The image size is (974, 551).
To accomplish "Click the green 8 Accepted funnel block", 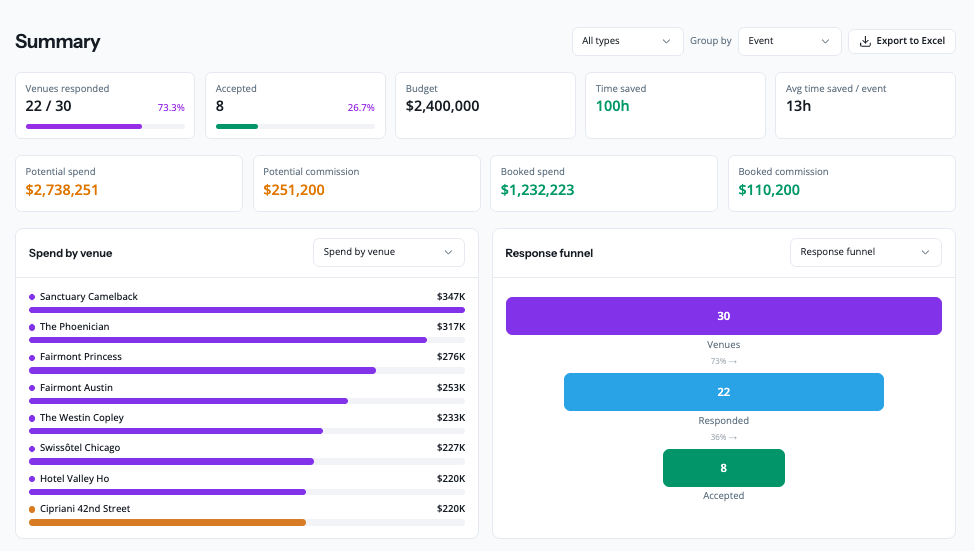I will coord(724,468).
